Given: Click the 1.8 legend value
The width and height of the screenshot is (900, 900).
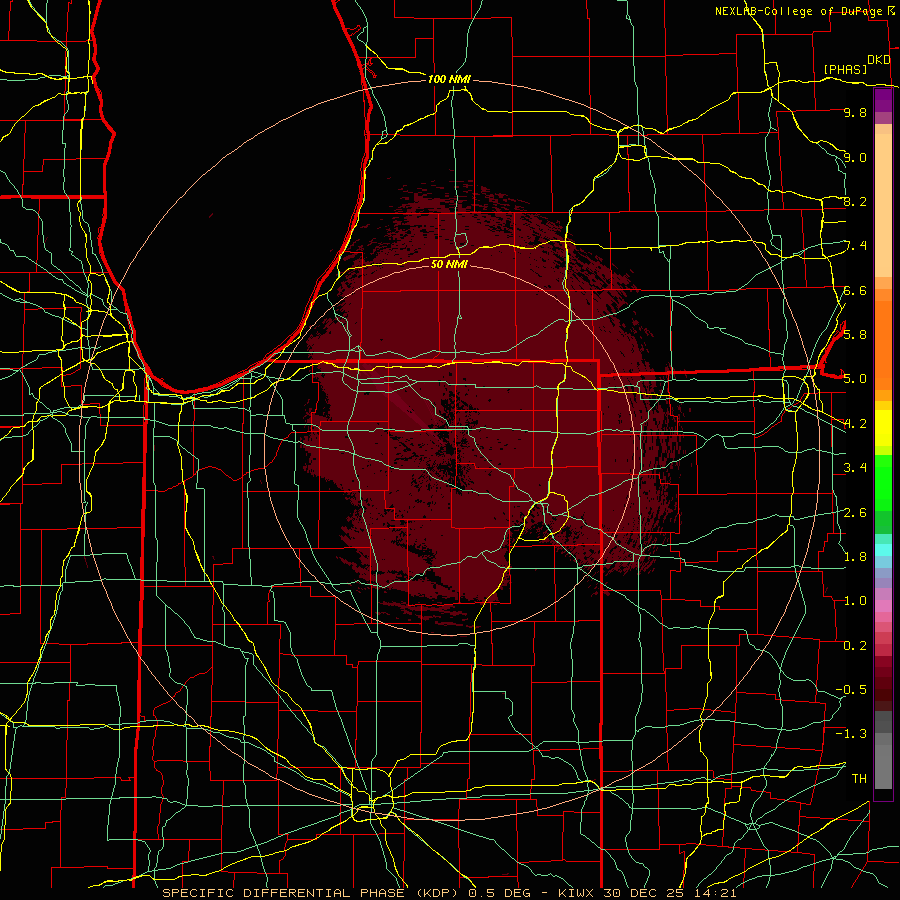Looking at the screenshot, I should point(855,556).
